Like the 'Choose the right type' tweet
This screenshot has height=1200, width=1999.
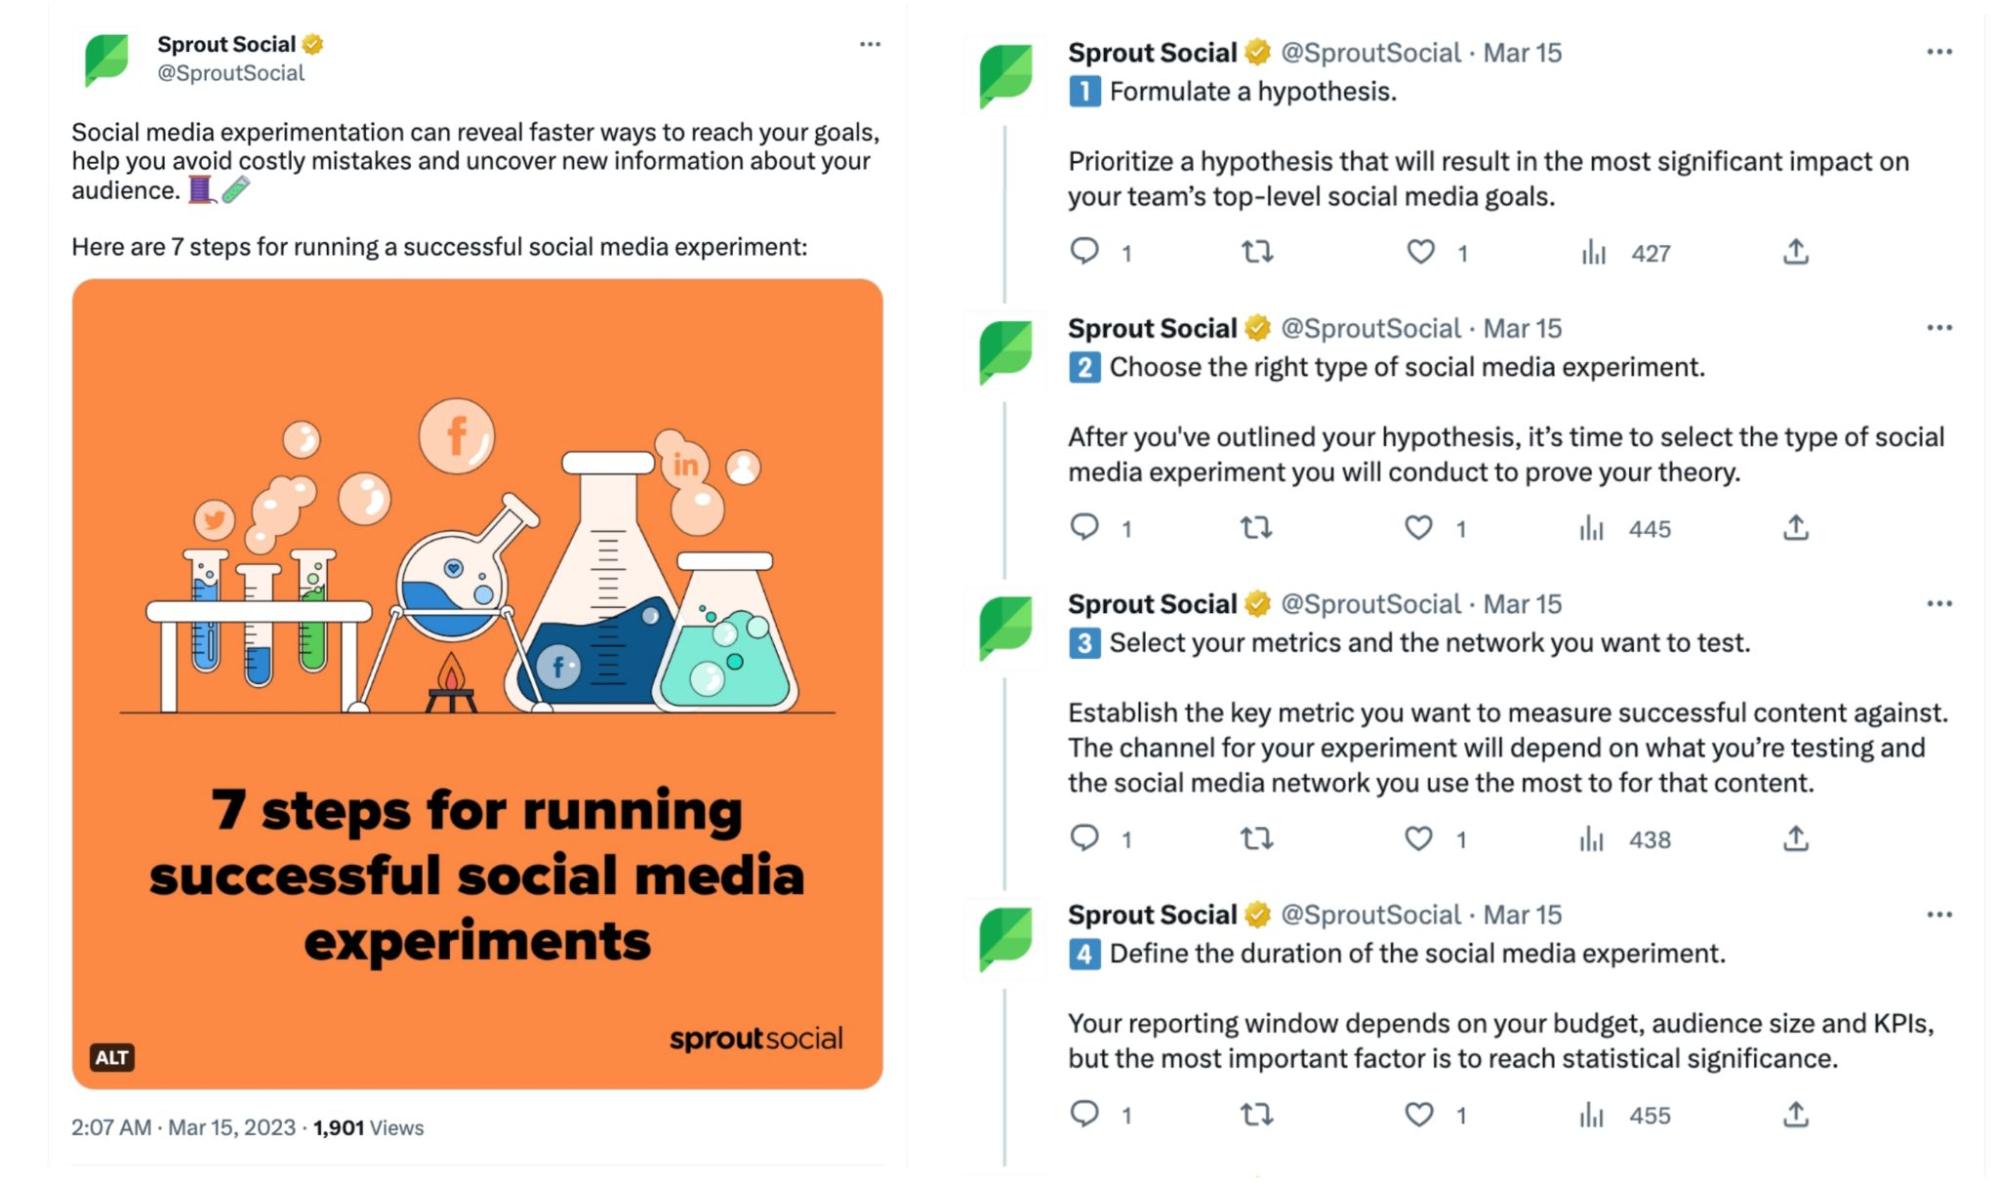pos(1418,527)
